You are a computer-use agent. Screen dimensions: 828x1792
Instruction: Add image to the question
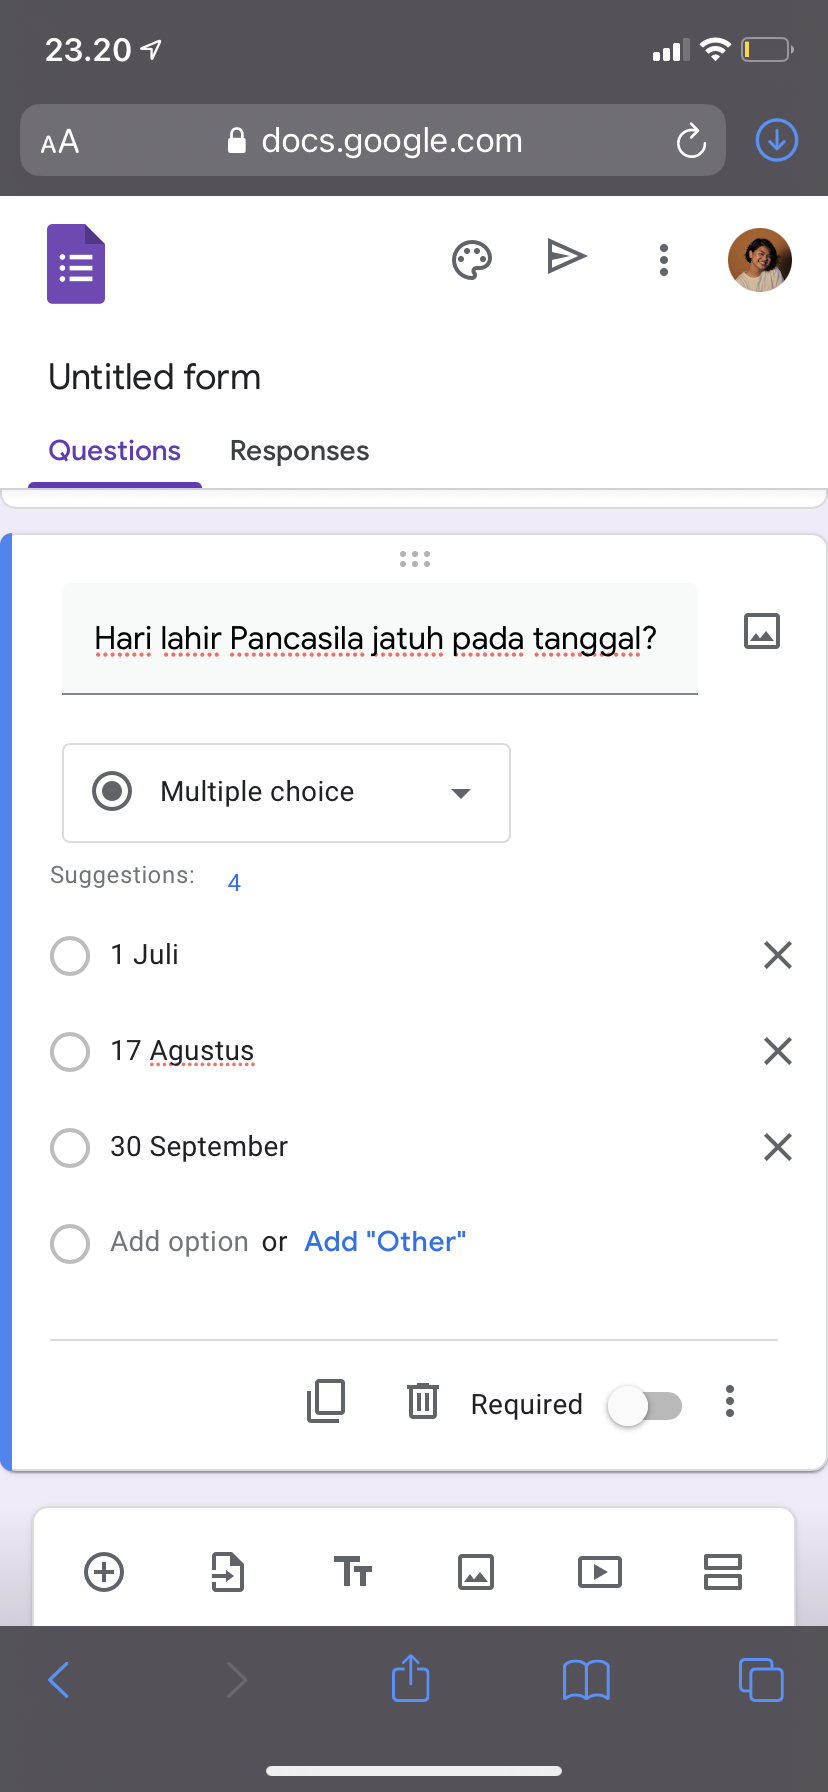[x=762, y=631]
